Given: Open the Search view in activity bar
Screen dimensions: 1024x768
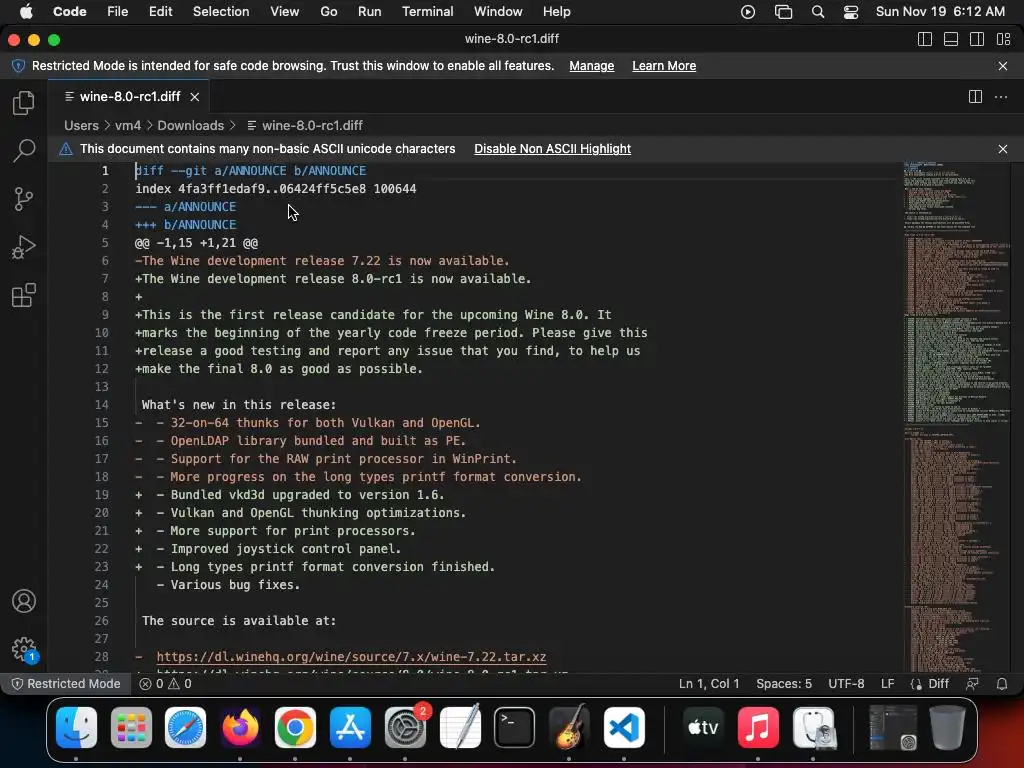Looking at the screenshot, I should tap(24, 151).
